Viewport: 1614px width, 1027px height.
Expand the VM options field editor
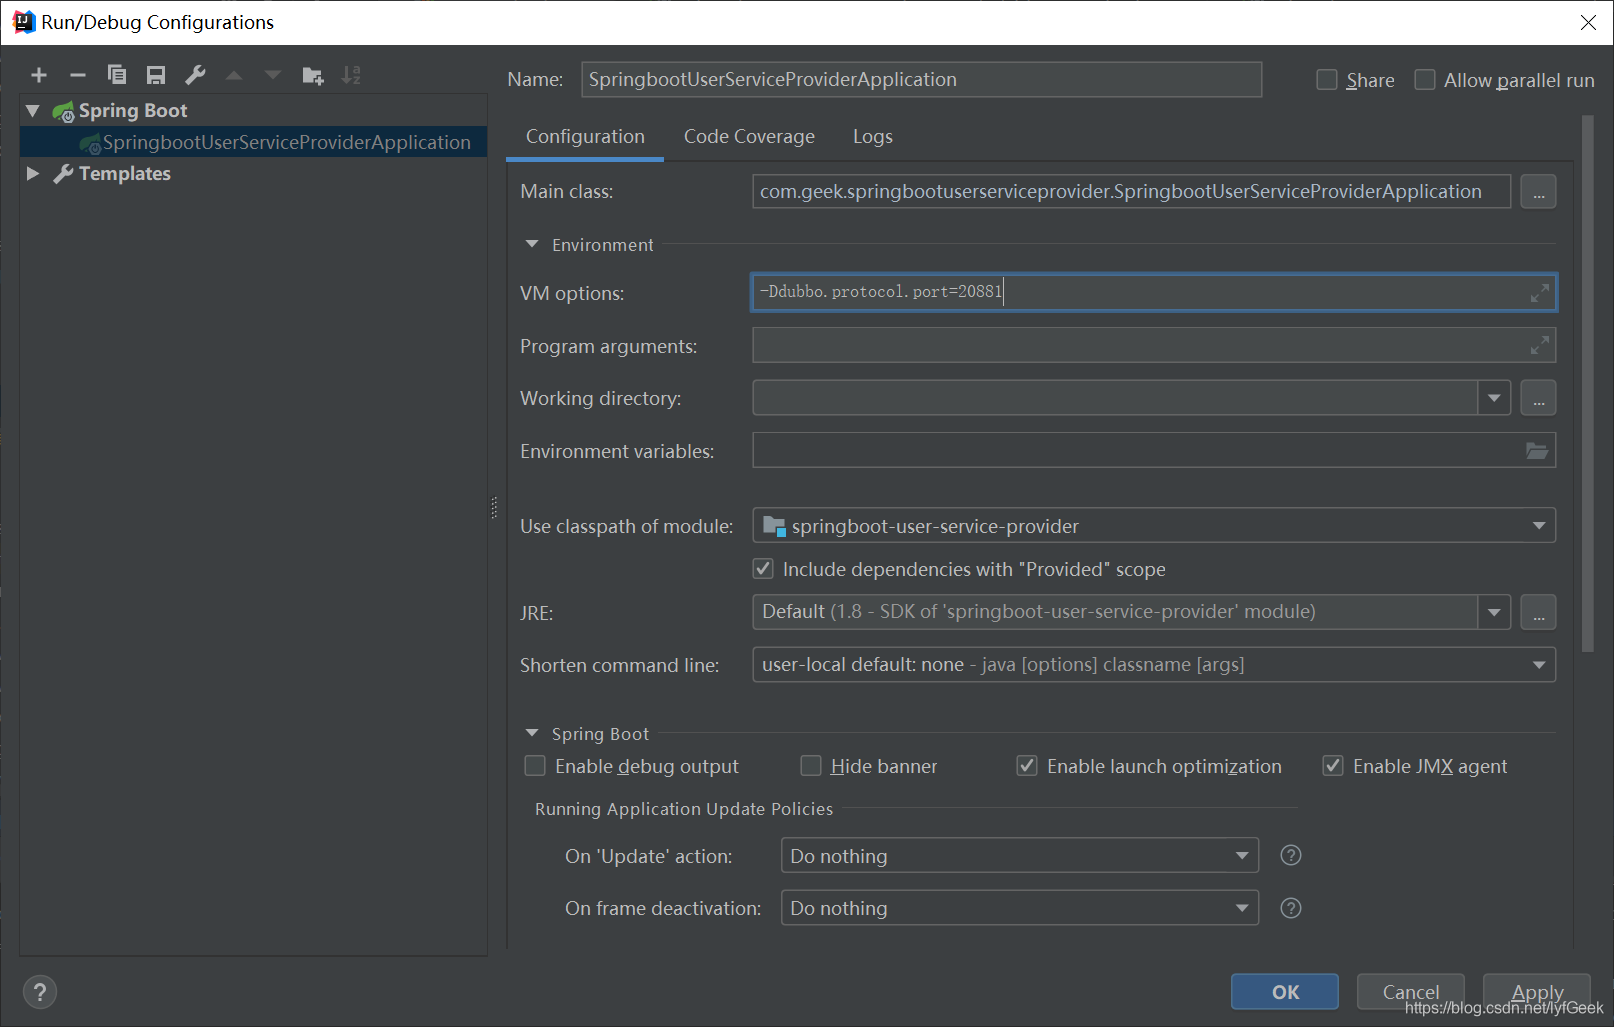click(x=1539, y=293)
